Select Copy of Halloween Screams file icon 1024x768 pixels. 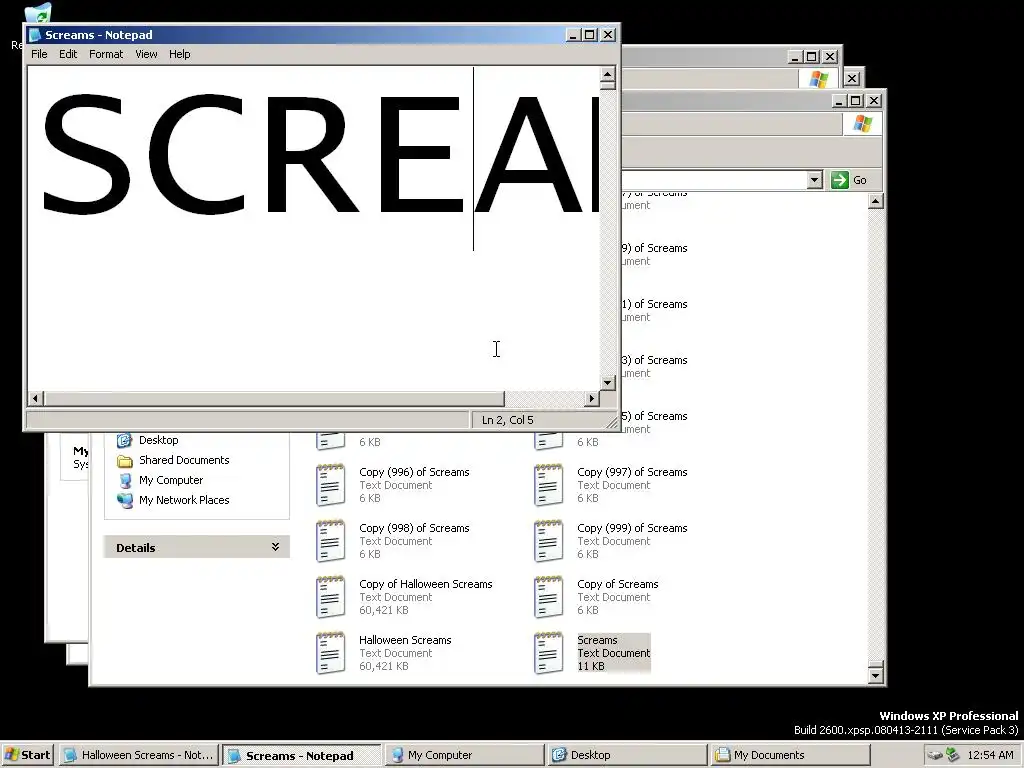pos(330,597)
